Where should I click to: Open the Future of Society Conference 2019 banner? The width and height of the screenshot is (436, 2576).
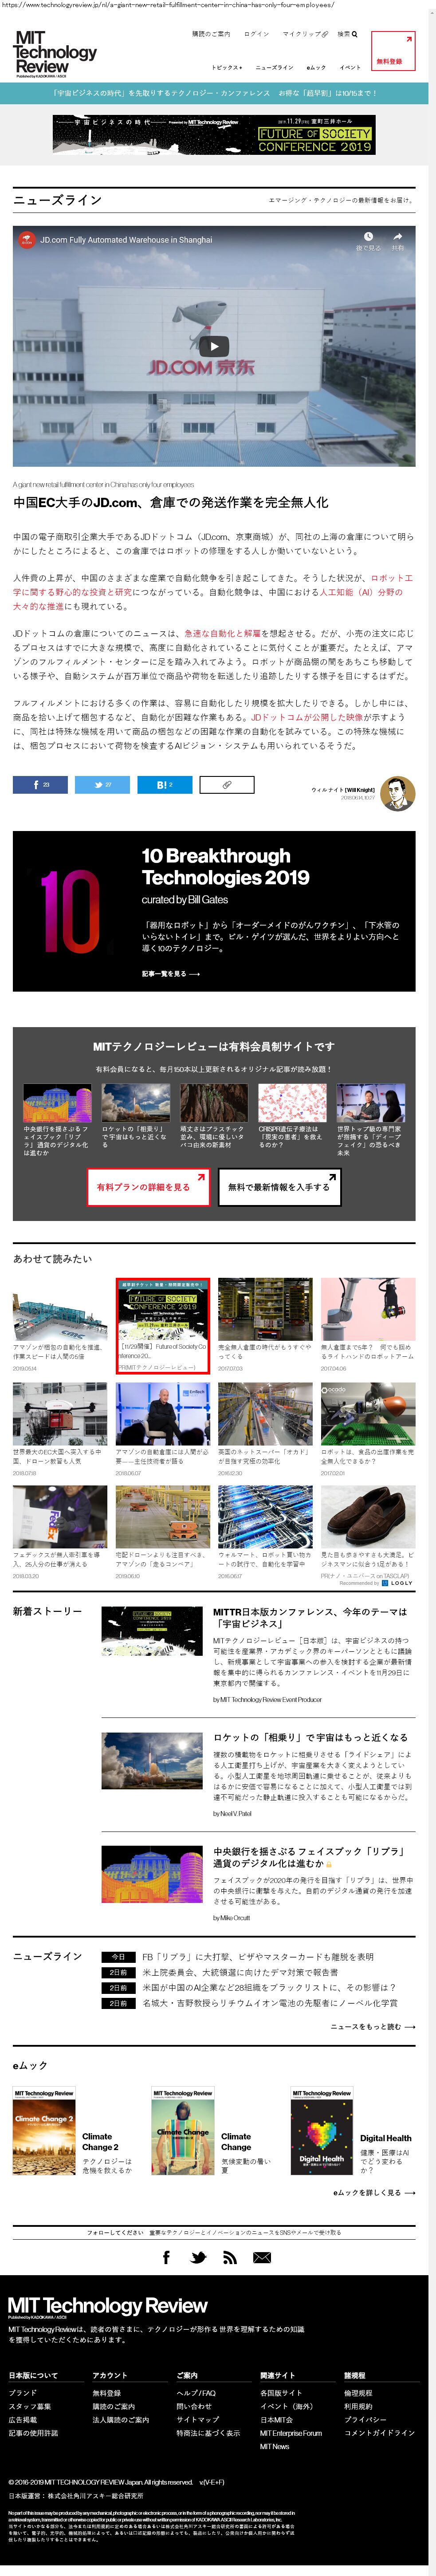pyautogui.click(x=214, y=135)
